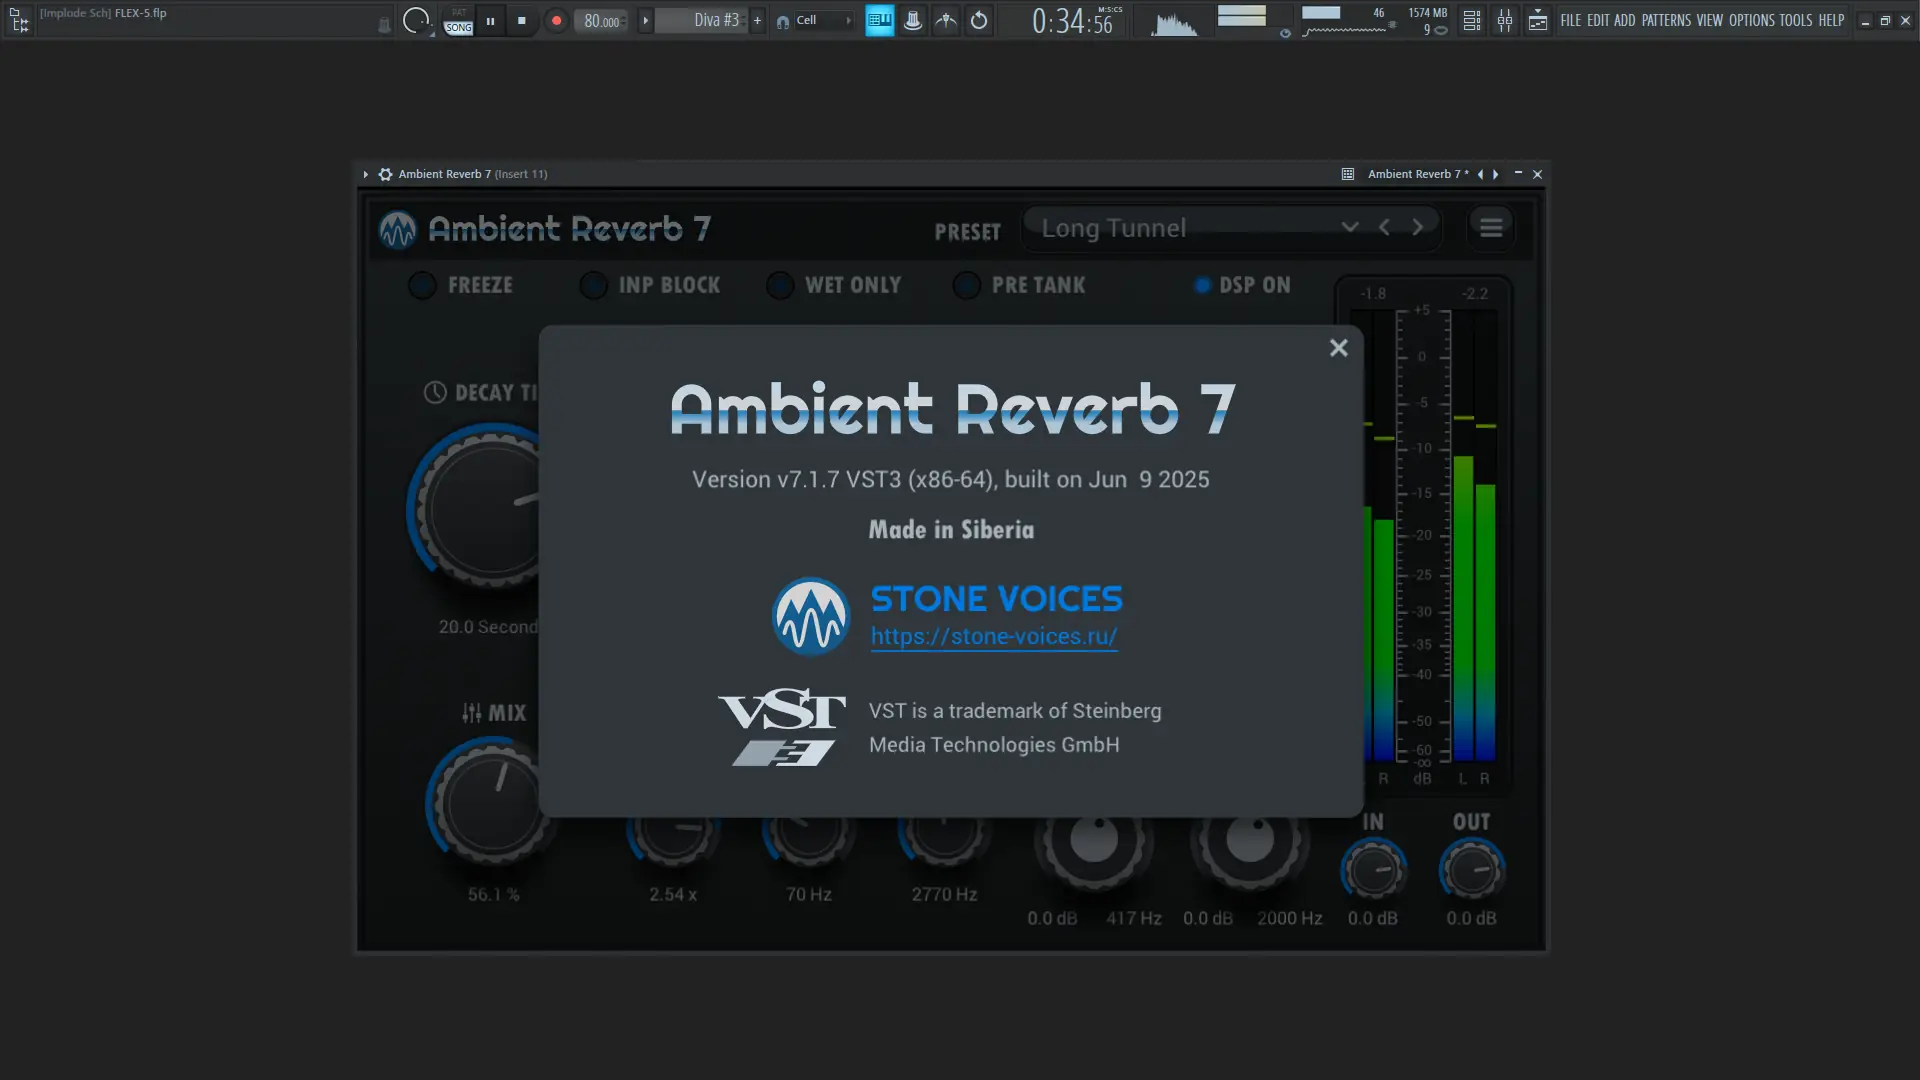Expand the Long Tunnel preset dropdown
The width and height of the screenshot is (1920, 1080).
point(1349,228)
